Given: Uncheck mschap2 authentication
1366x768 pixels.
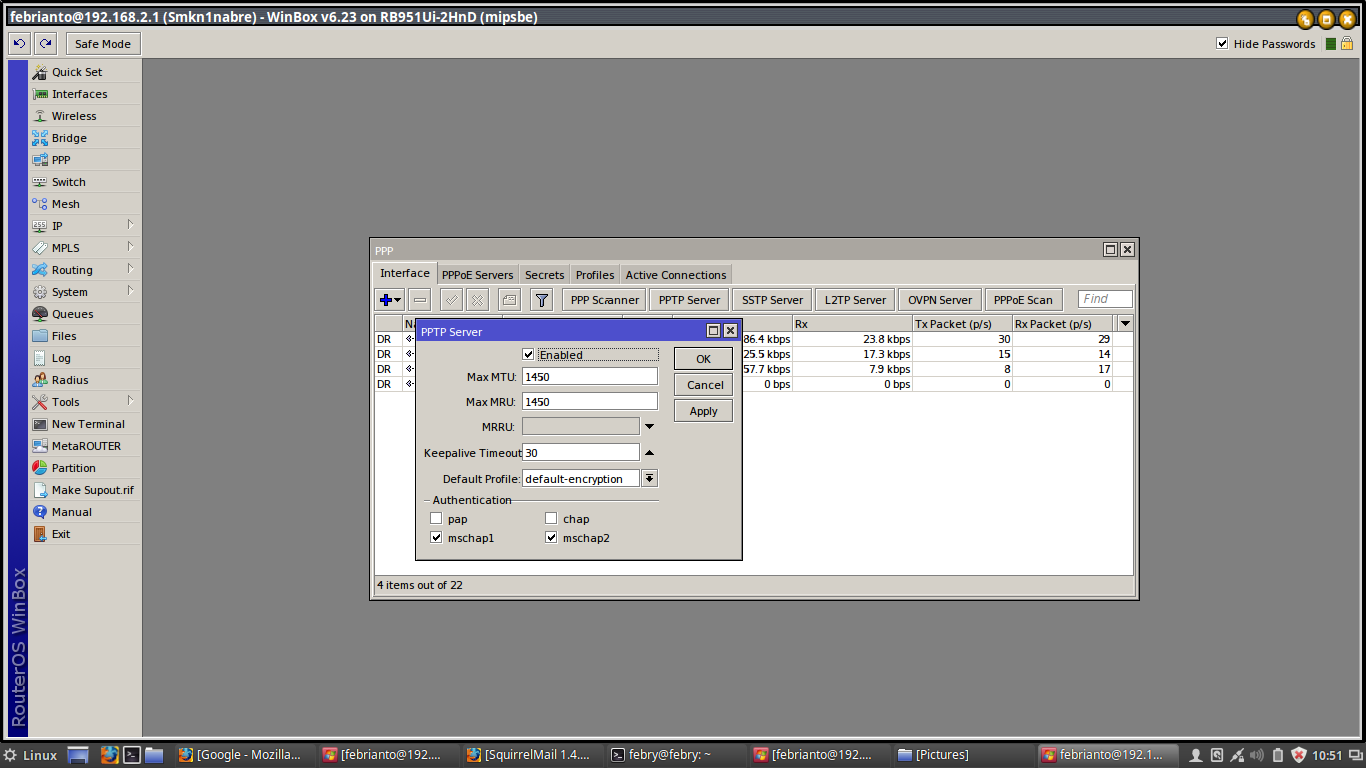Looking at the screenshot, I should tap(551, 537).
